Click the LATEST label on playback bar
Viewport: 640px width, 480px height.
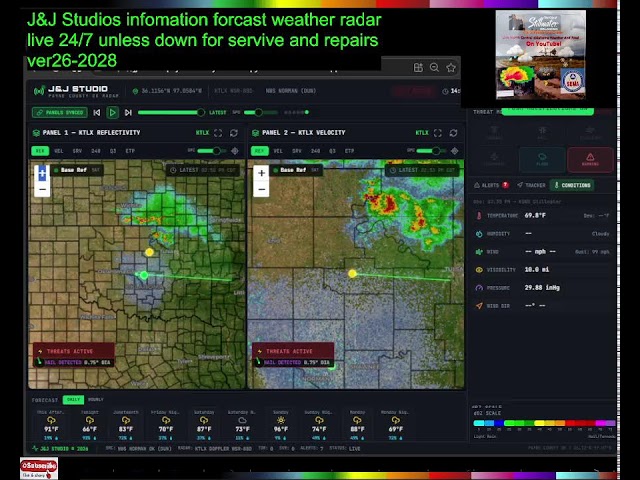218,112
